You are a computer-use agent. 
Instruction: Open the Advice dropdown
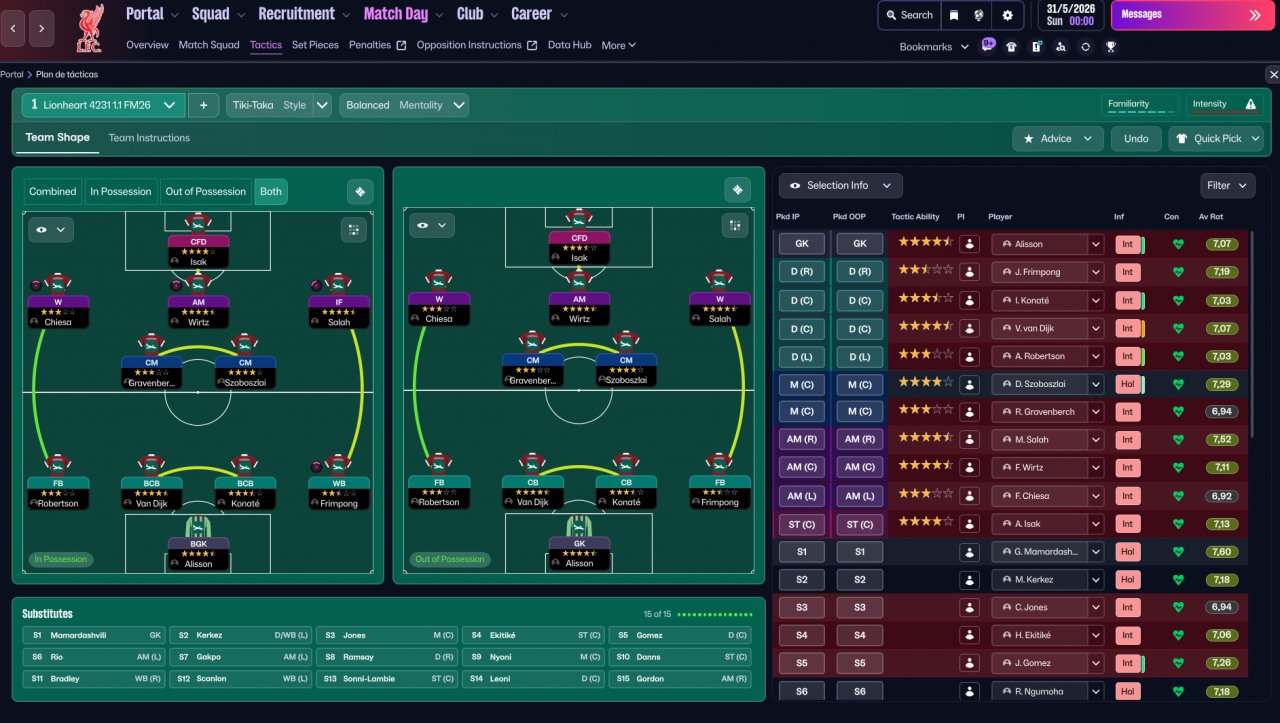tap(1058, 139)
